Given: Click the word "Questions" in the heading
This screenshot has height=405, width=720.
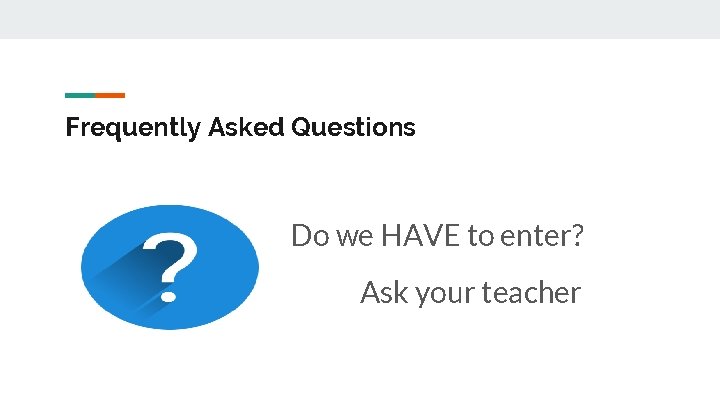Looking at the screenshot, I should (353, 128).
